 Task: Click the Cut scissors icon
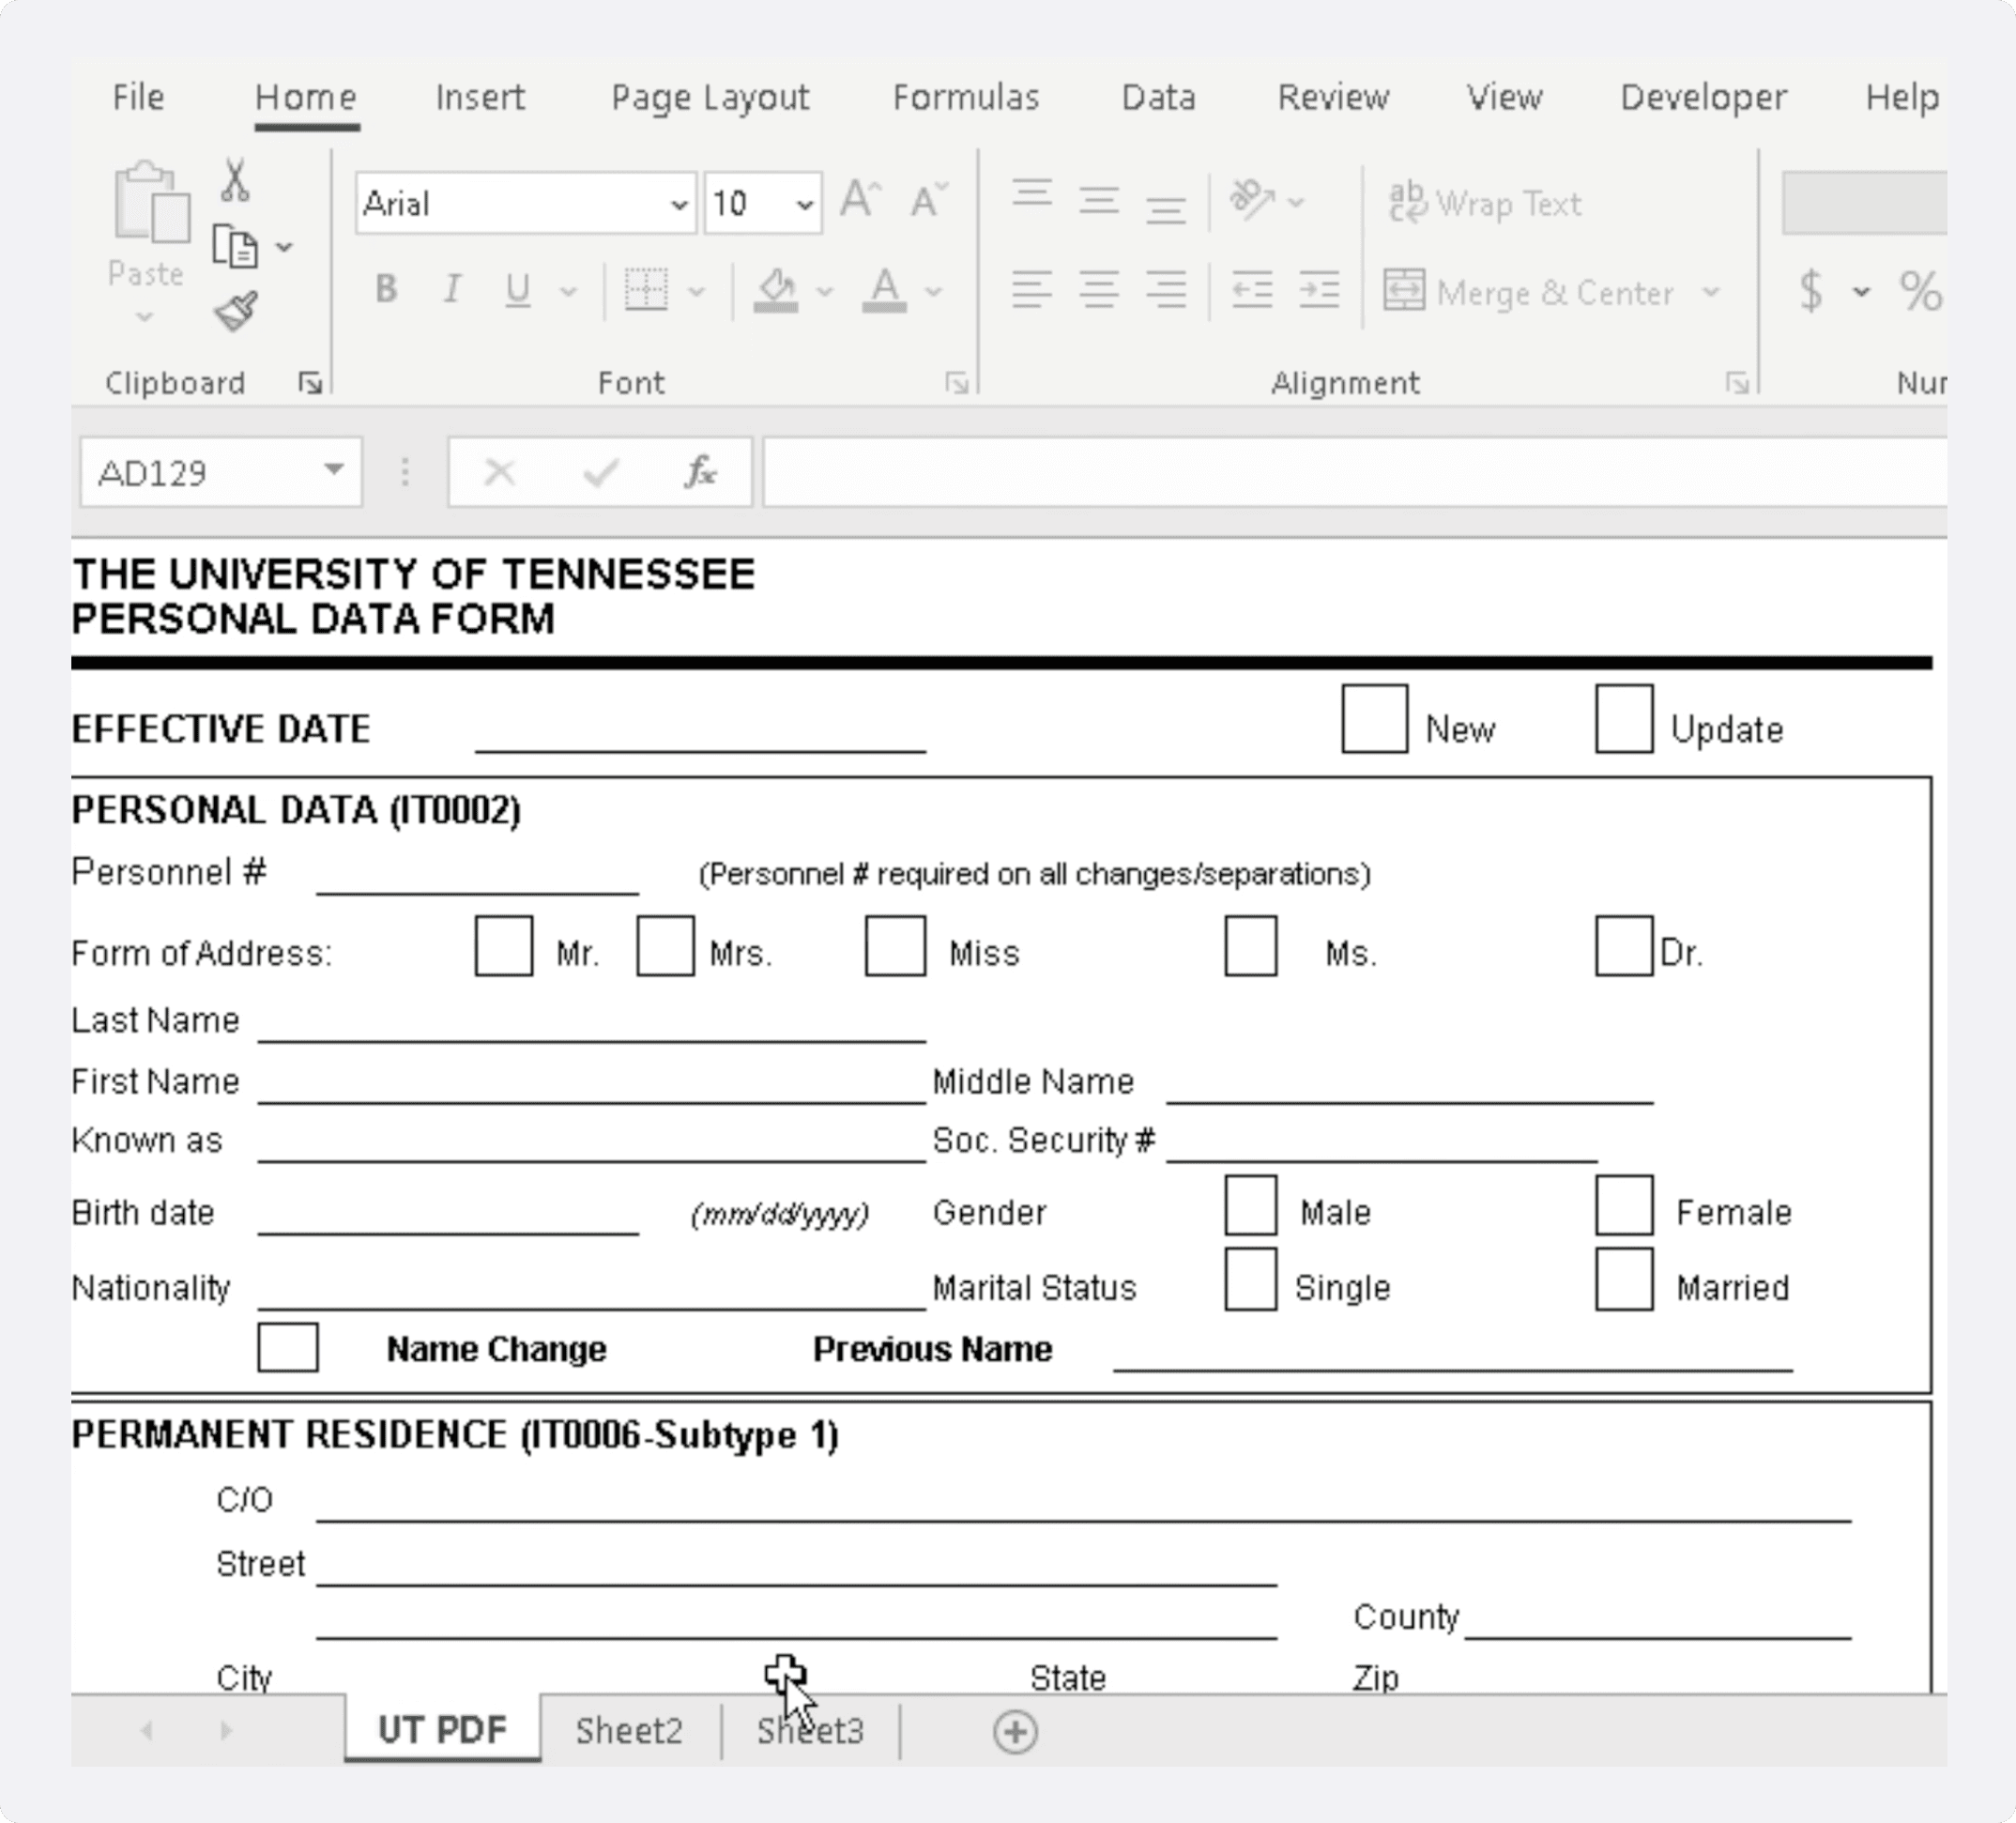235,181
